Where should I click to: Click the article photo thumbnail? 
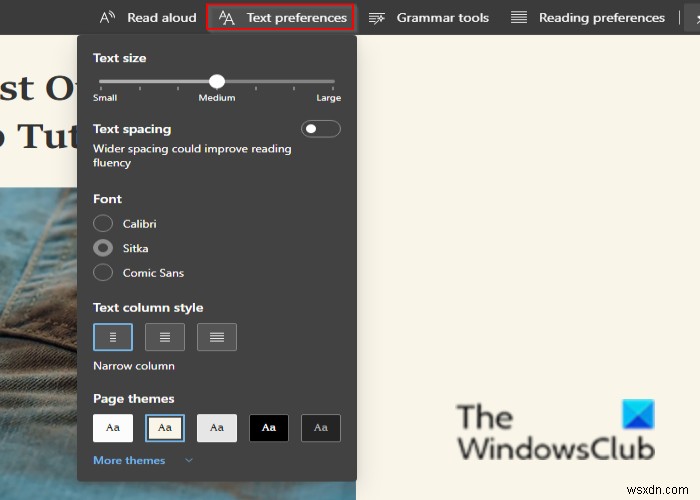pyautogui.click(x=39, y=344)
